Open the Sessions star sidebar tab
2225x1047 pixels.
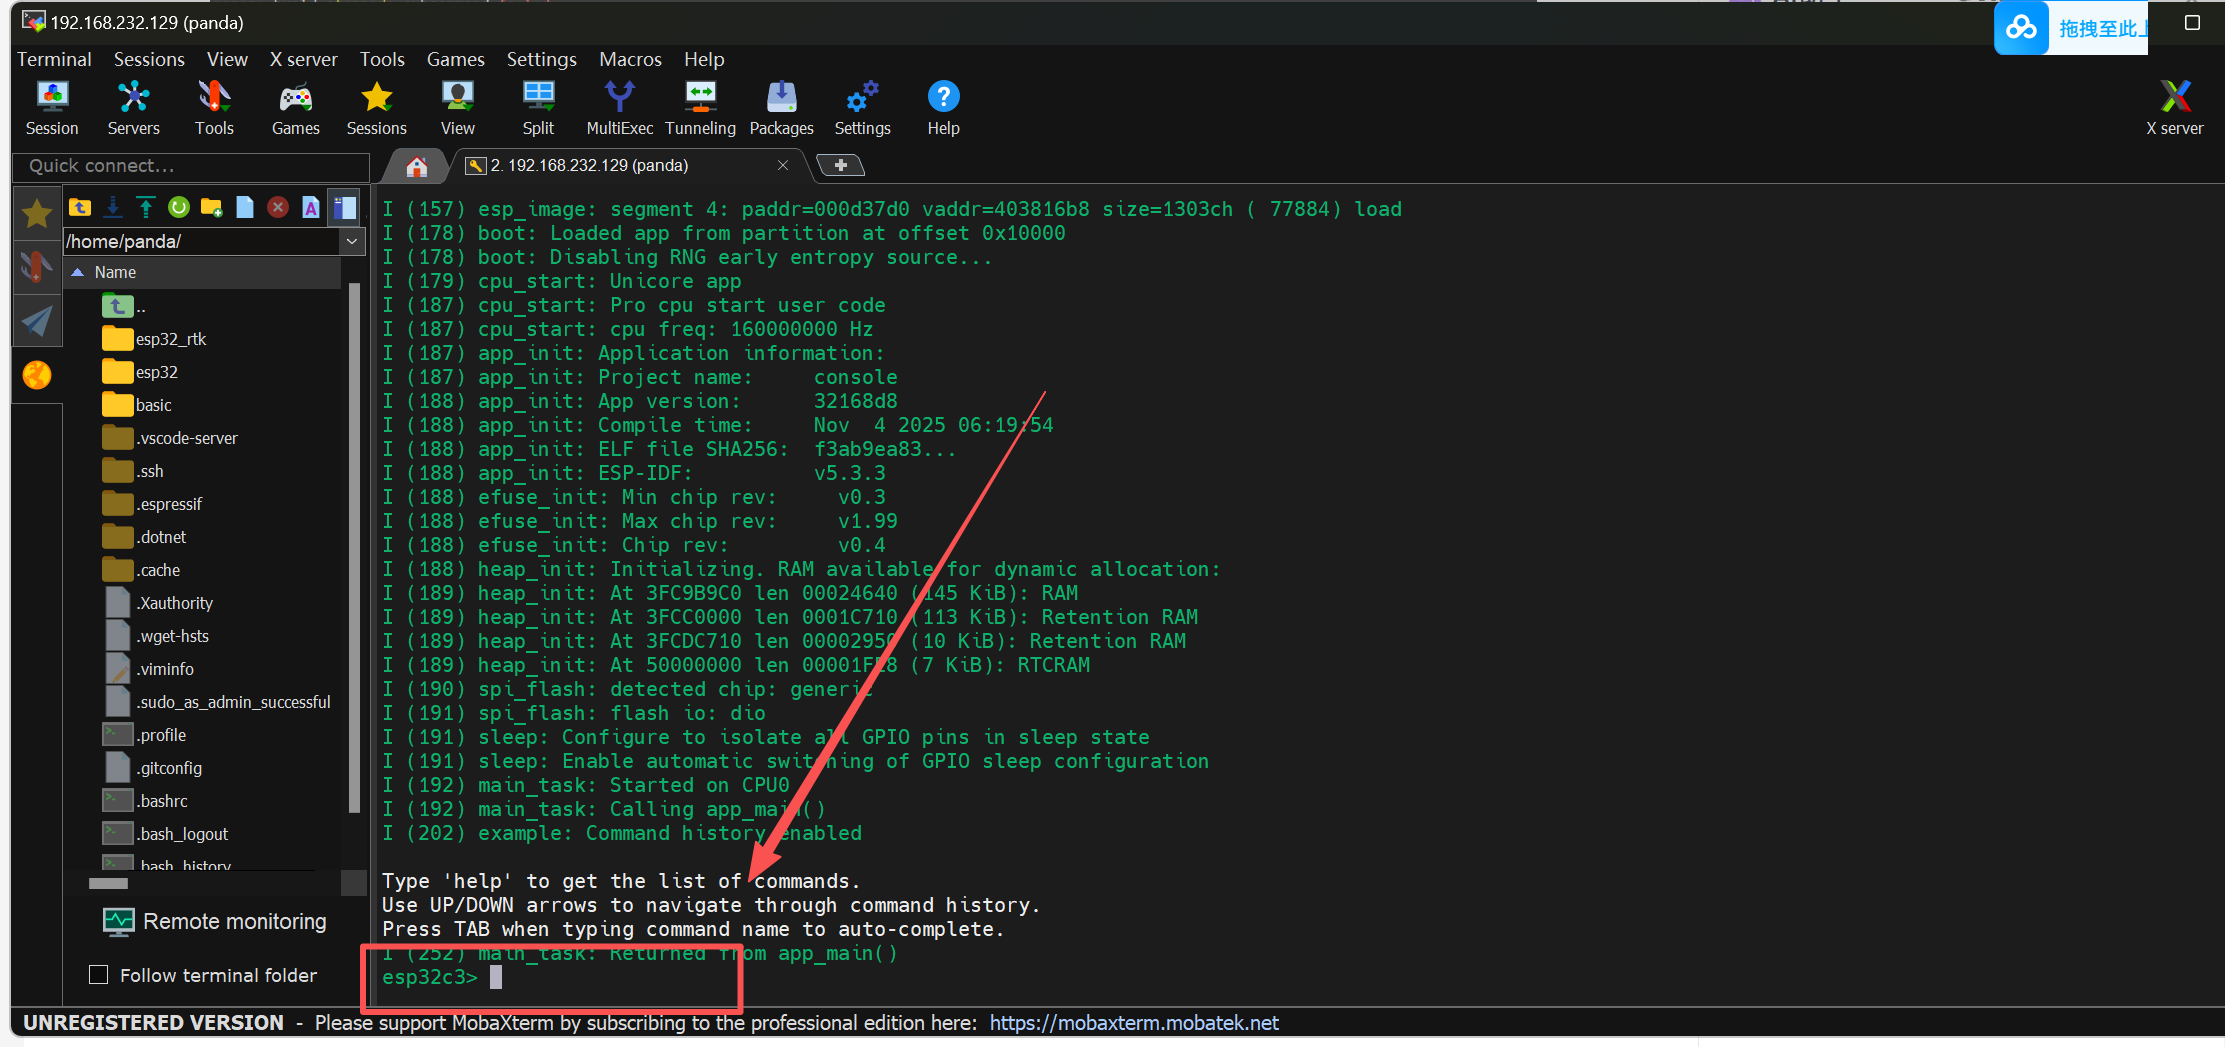37,213
